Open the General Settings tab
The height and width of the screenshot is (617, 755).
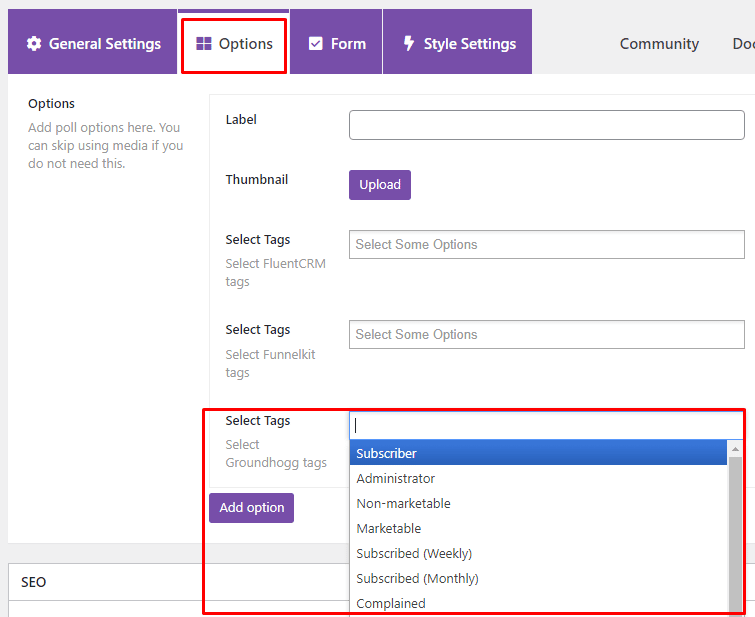pyautogui.click(x=92, y=42)
